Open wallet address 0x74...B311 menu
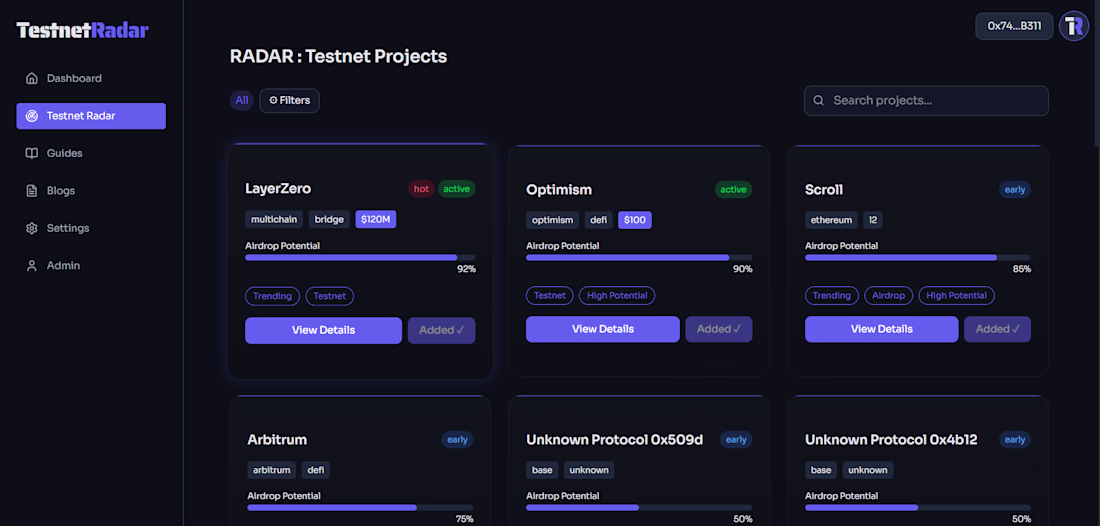 pyautogui.click(x=1014, y=26)
